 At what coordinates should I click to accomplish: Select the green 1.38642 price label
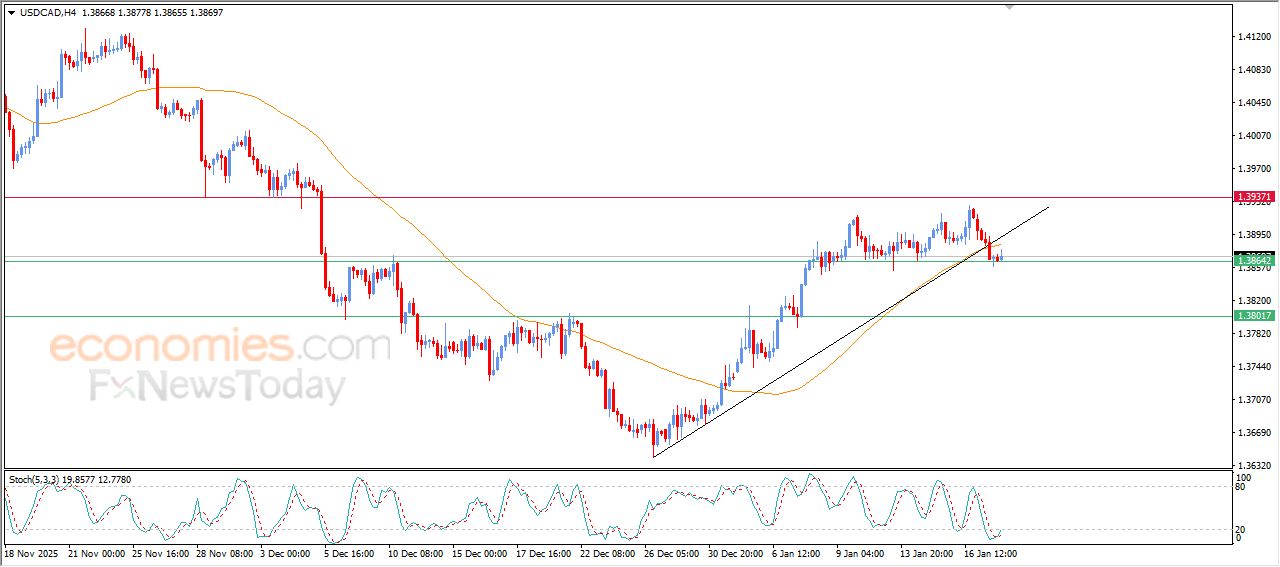pyautogui.click(x=1253, y=260)
